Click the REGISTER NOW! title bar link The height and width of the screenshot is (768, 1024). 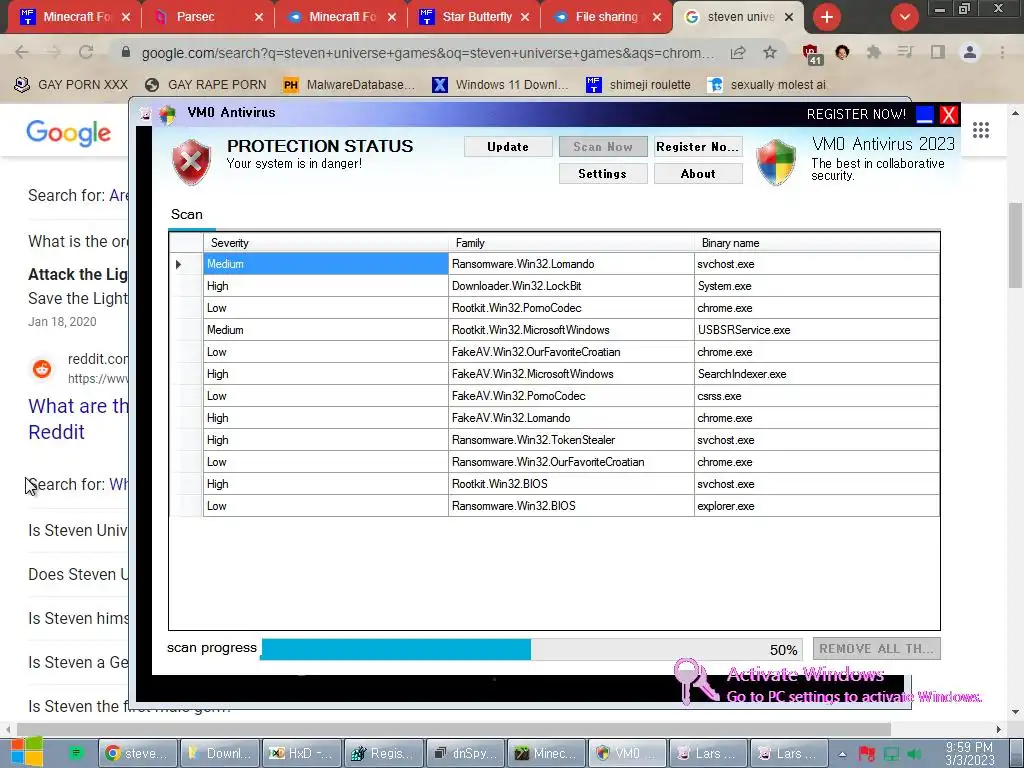click(x=856, y=114)
